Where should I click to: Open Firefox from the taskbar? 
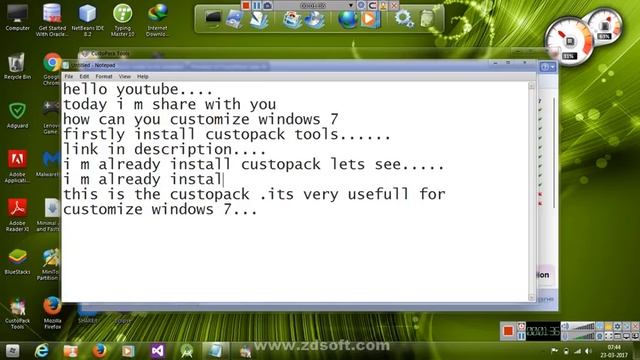pyautogui.click(x=99, y=351)
